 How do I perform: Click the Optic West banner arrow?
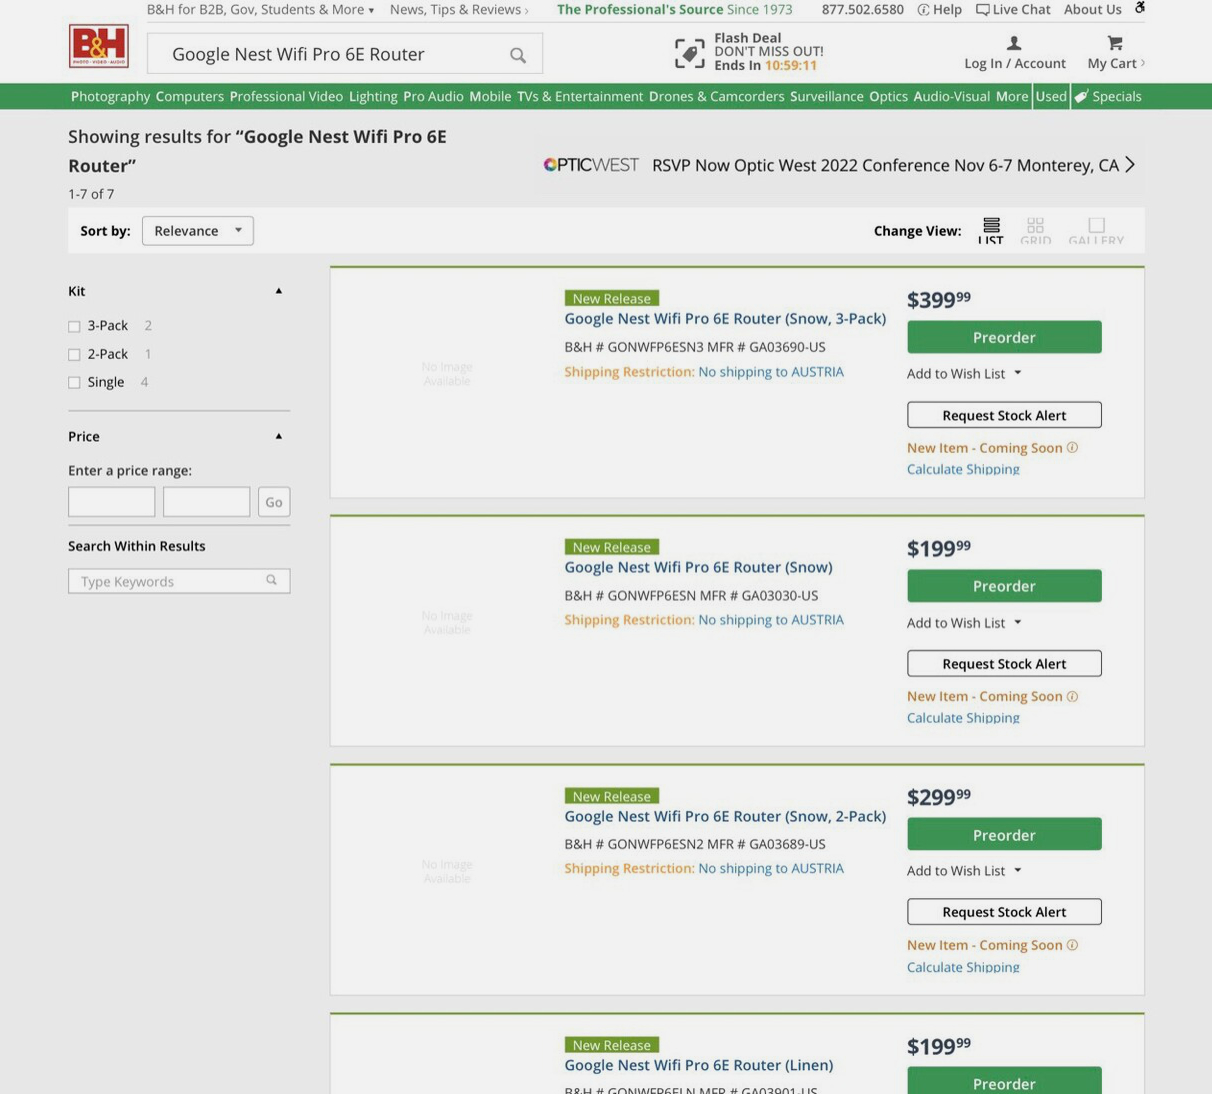1130,165
